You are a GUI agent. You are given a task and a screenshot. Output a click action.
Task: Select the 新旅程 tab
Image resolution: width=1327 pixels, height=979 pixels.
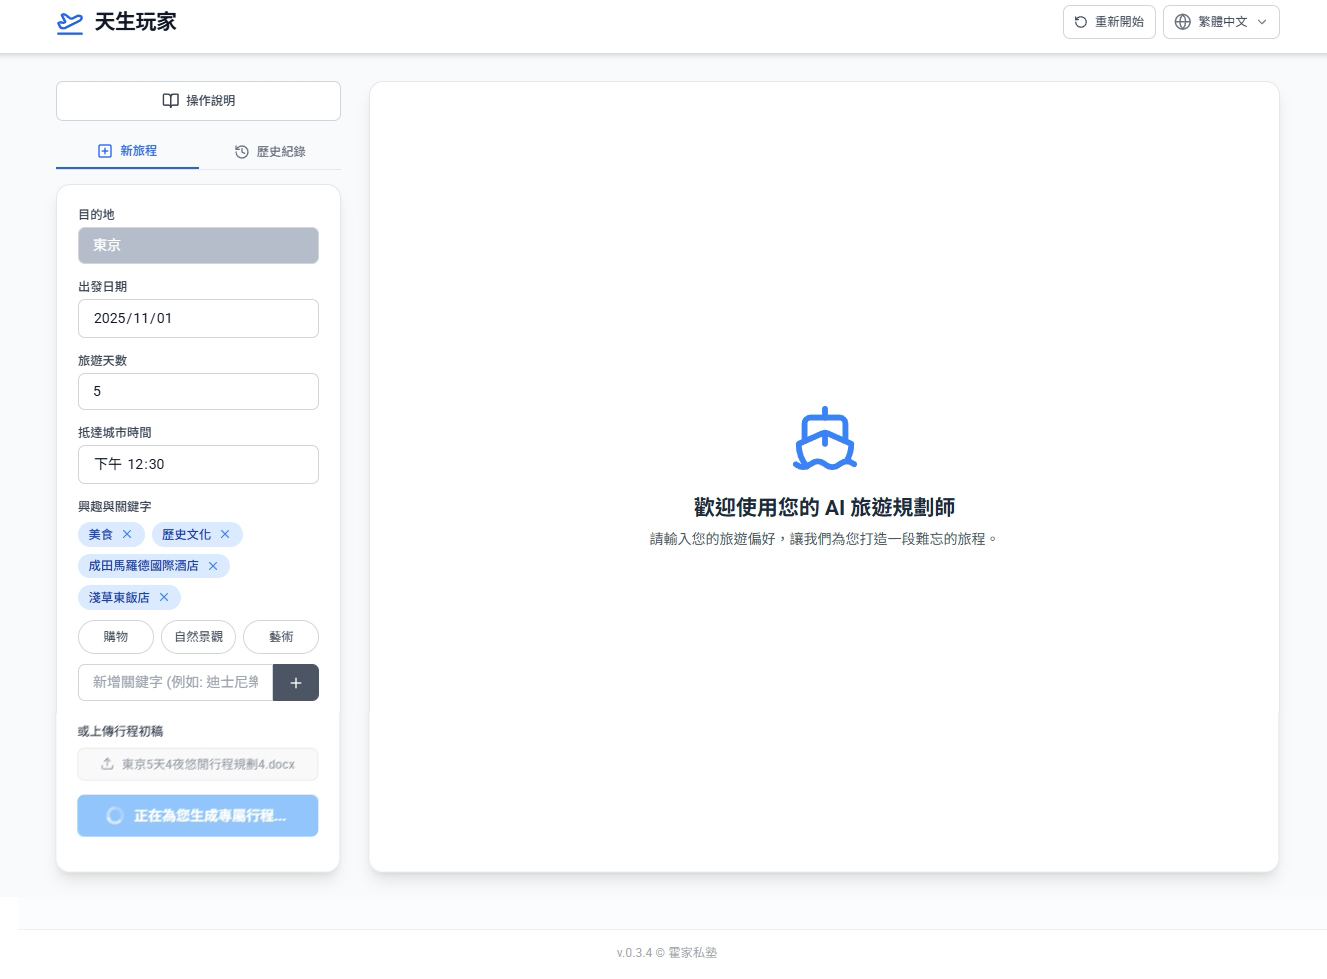(127, 151)
